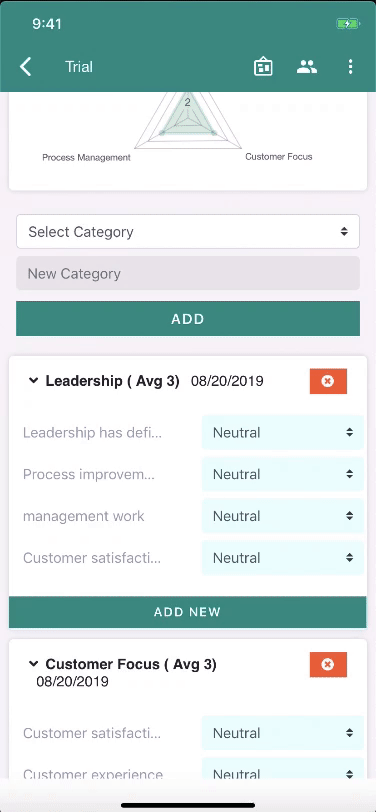Open the Select Category dropdown
Viewport: 376px width, 812px height.
point(187,231)
